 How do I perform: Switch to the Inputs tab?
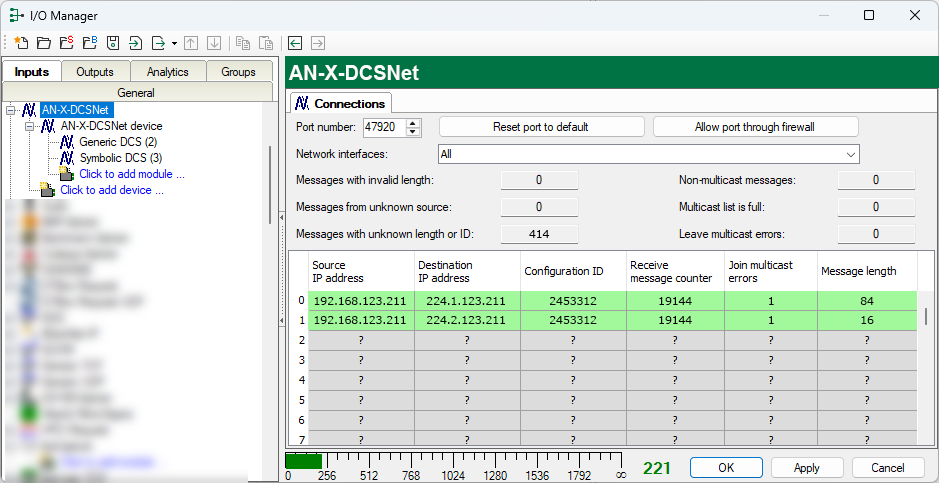(x=32, y=71)
